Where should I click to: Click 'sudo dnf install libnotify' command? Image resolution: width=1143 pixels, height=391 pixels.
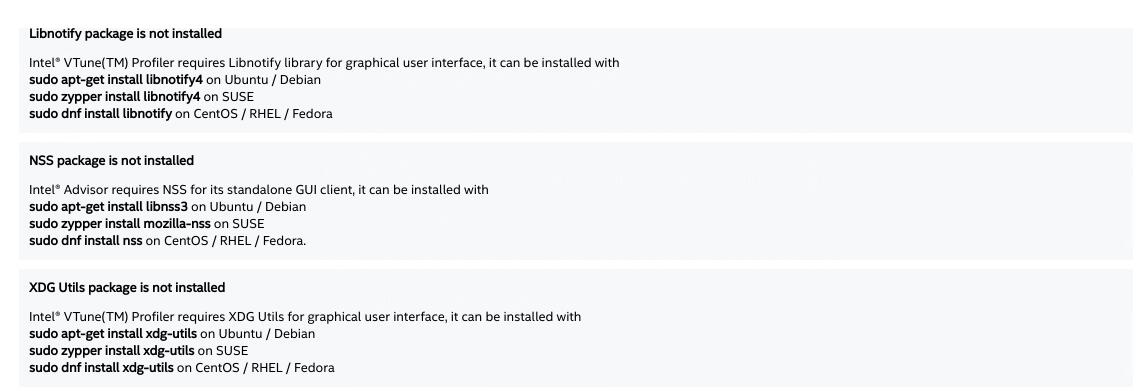(101, 114)
